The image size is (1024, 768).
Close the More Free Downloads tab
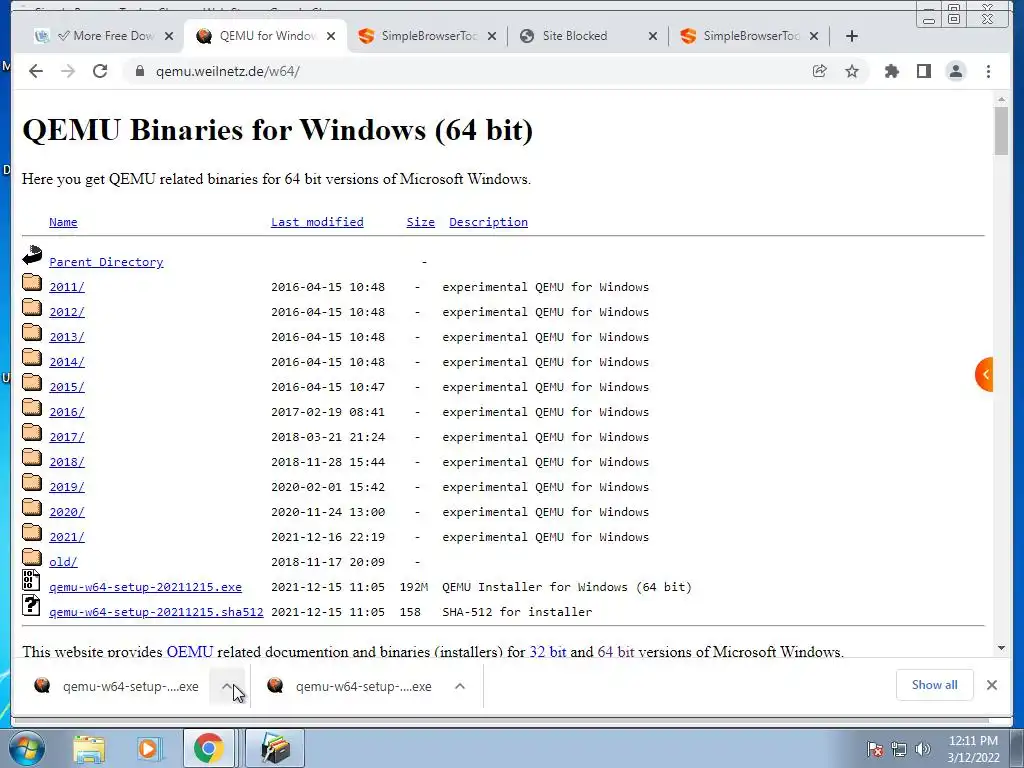click(x=169, y=36)
